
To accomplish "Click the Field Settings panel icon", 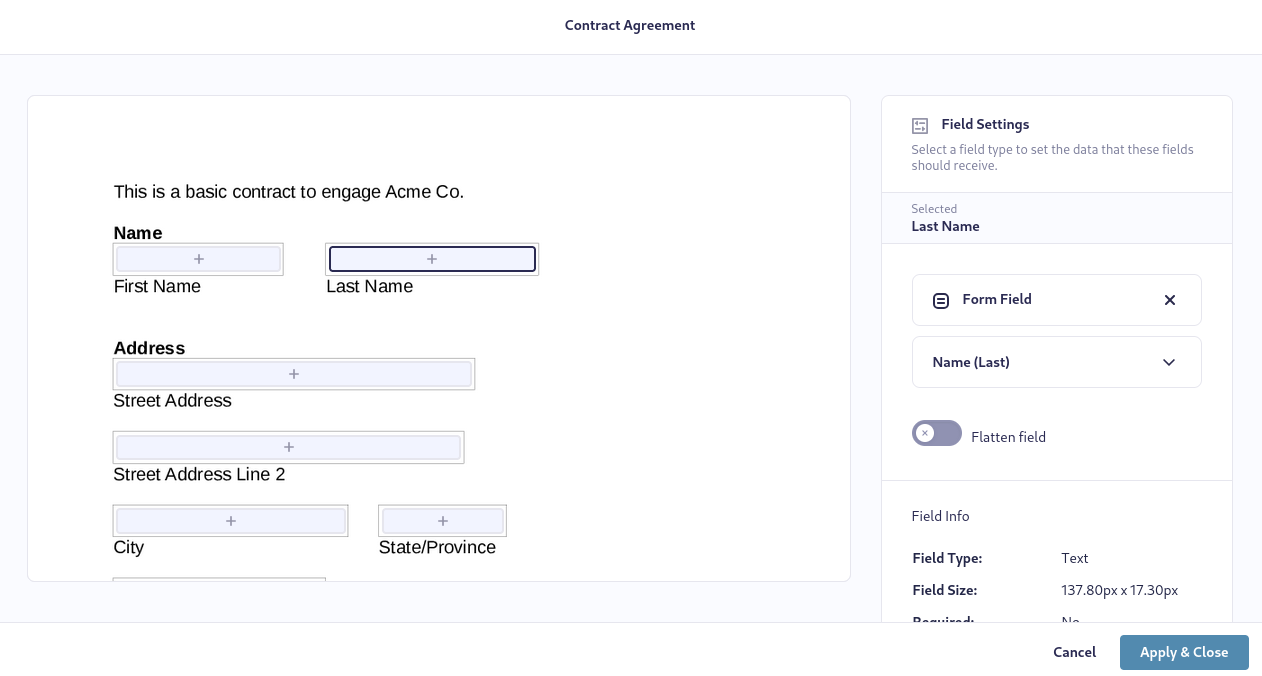I will (x=919, y=125).
